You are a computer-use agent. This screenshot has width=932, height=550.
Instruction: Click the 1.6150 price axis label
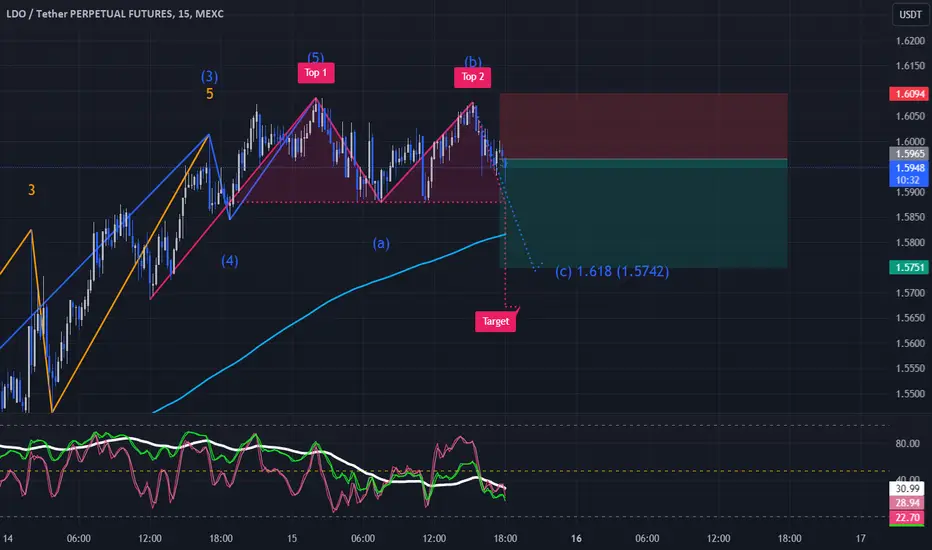tap(910, 66)
